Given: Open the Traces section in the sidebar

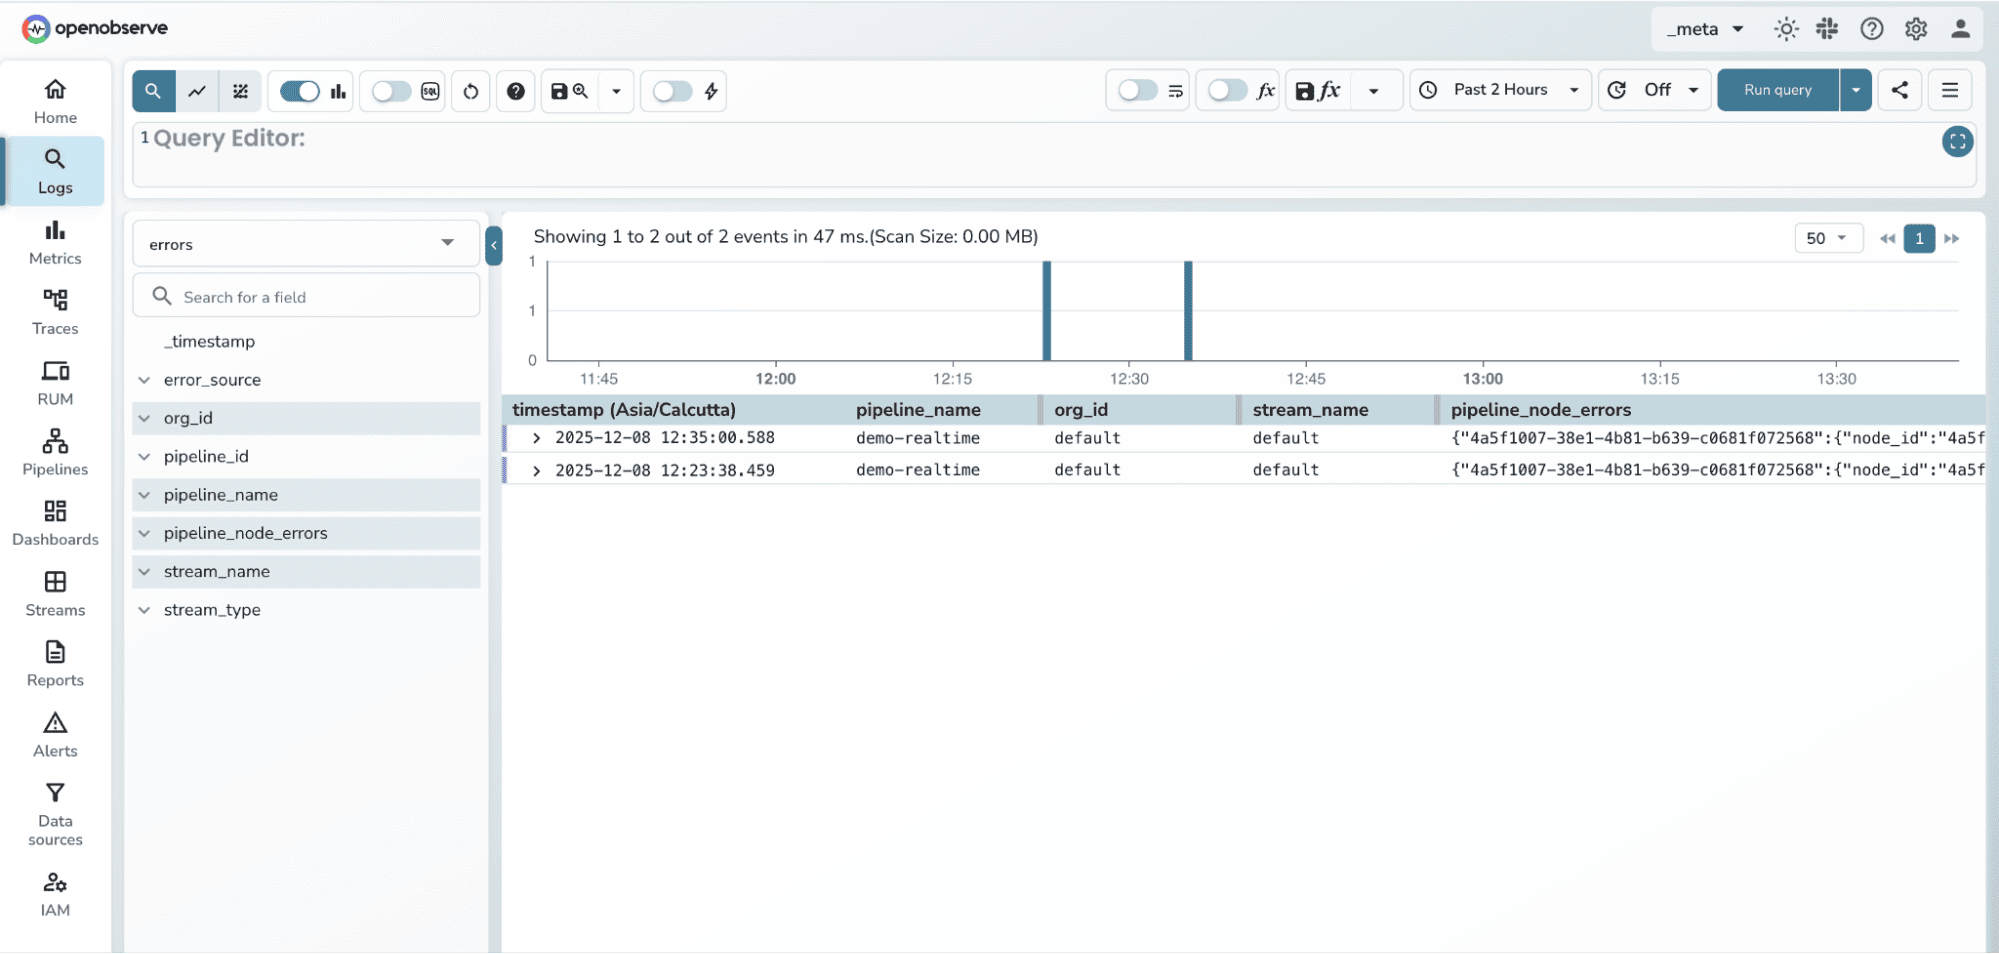Looking at the screenshot, I should click(55, 310).
